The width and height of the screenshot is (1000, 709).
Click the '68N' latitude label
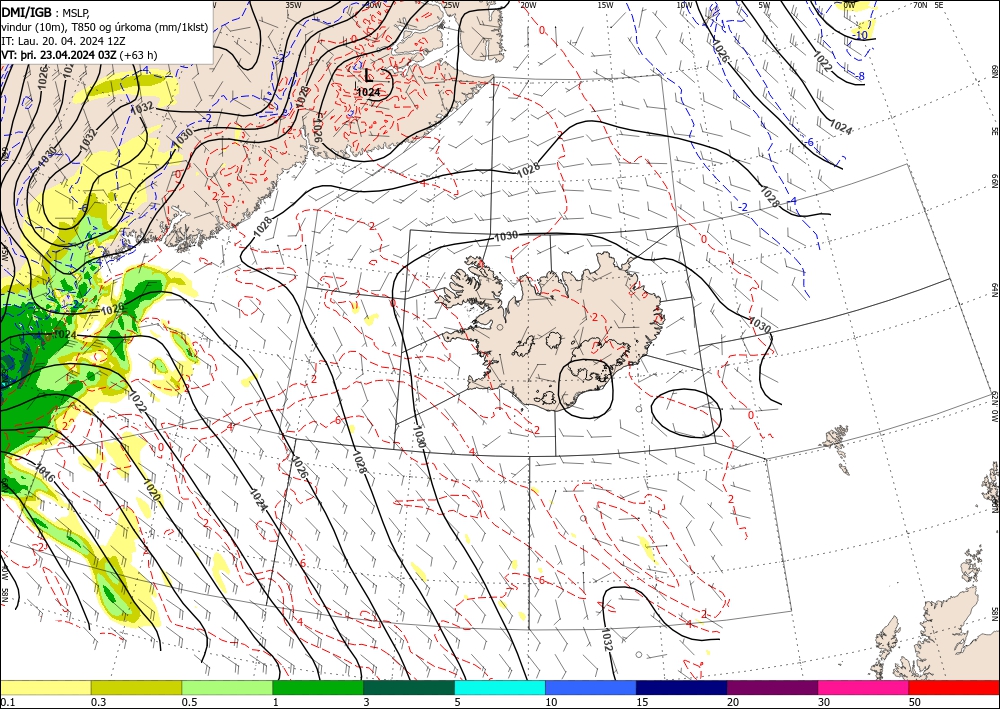click(x=994, y=71)
